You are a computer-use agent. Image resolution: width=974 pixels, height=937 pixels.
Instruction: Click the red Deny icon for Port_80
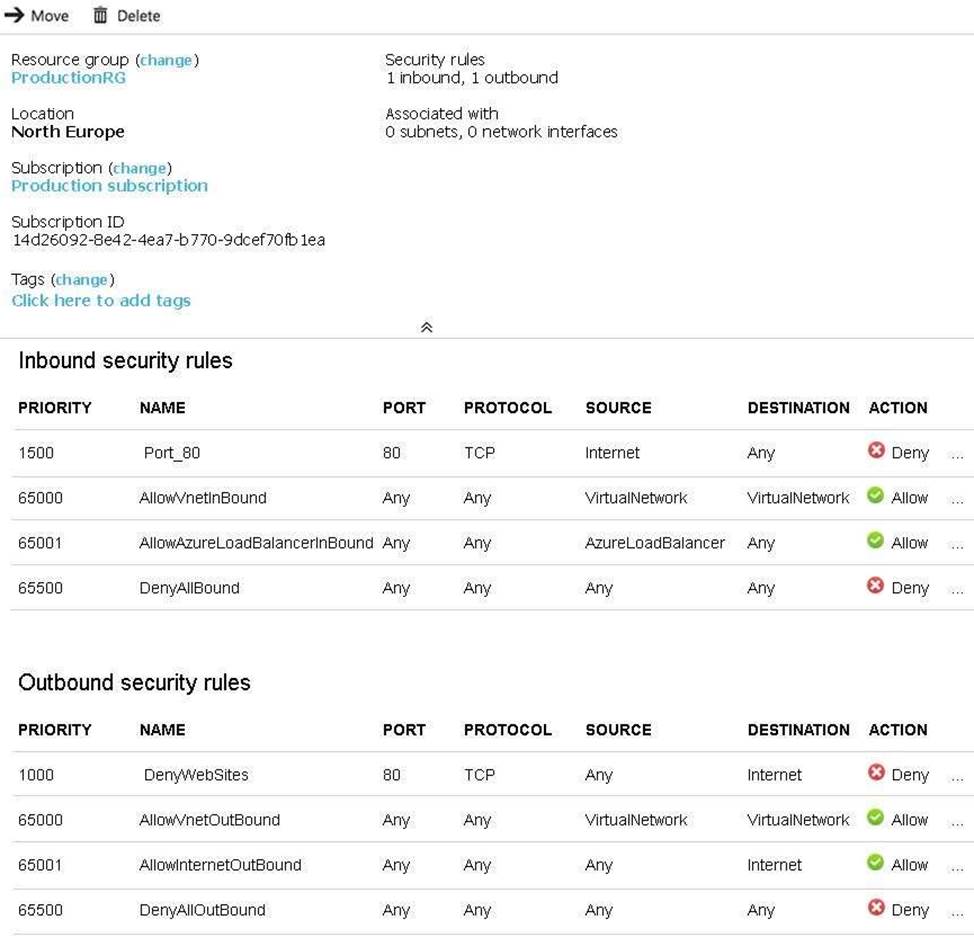pos(876,451)
